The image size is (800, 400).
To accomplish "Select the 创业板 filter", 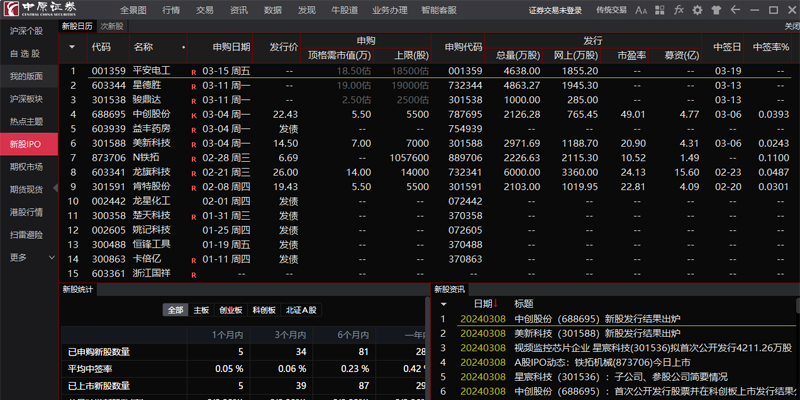I will (231, 310).
